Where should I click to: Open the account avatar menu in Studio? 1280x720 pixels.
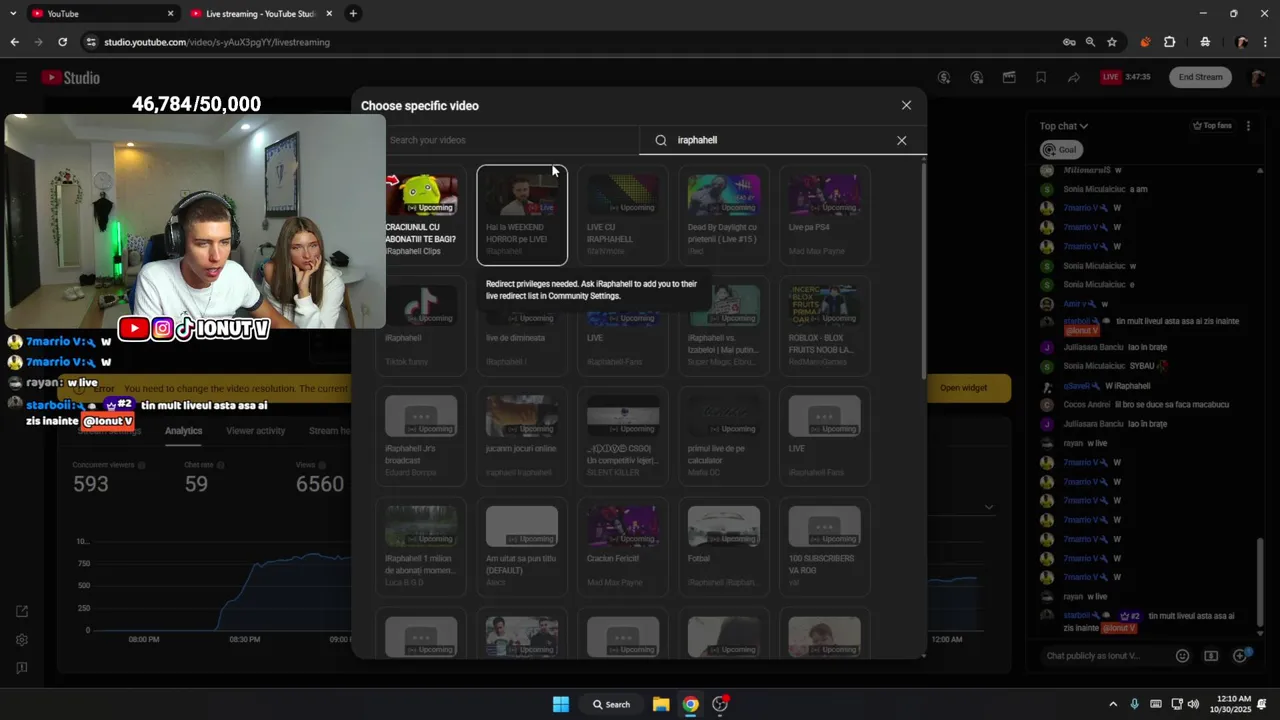coord(1258,77)
